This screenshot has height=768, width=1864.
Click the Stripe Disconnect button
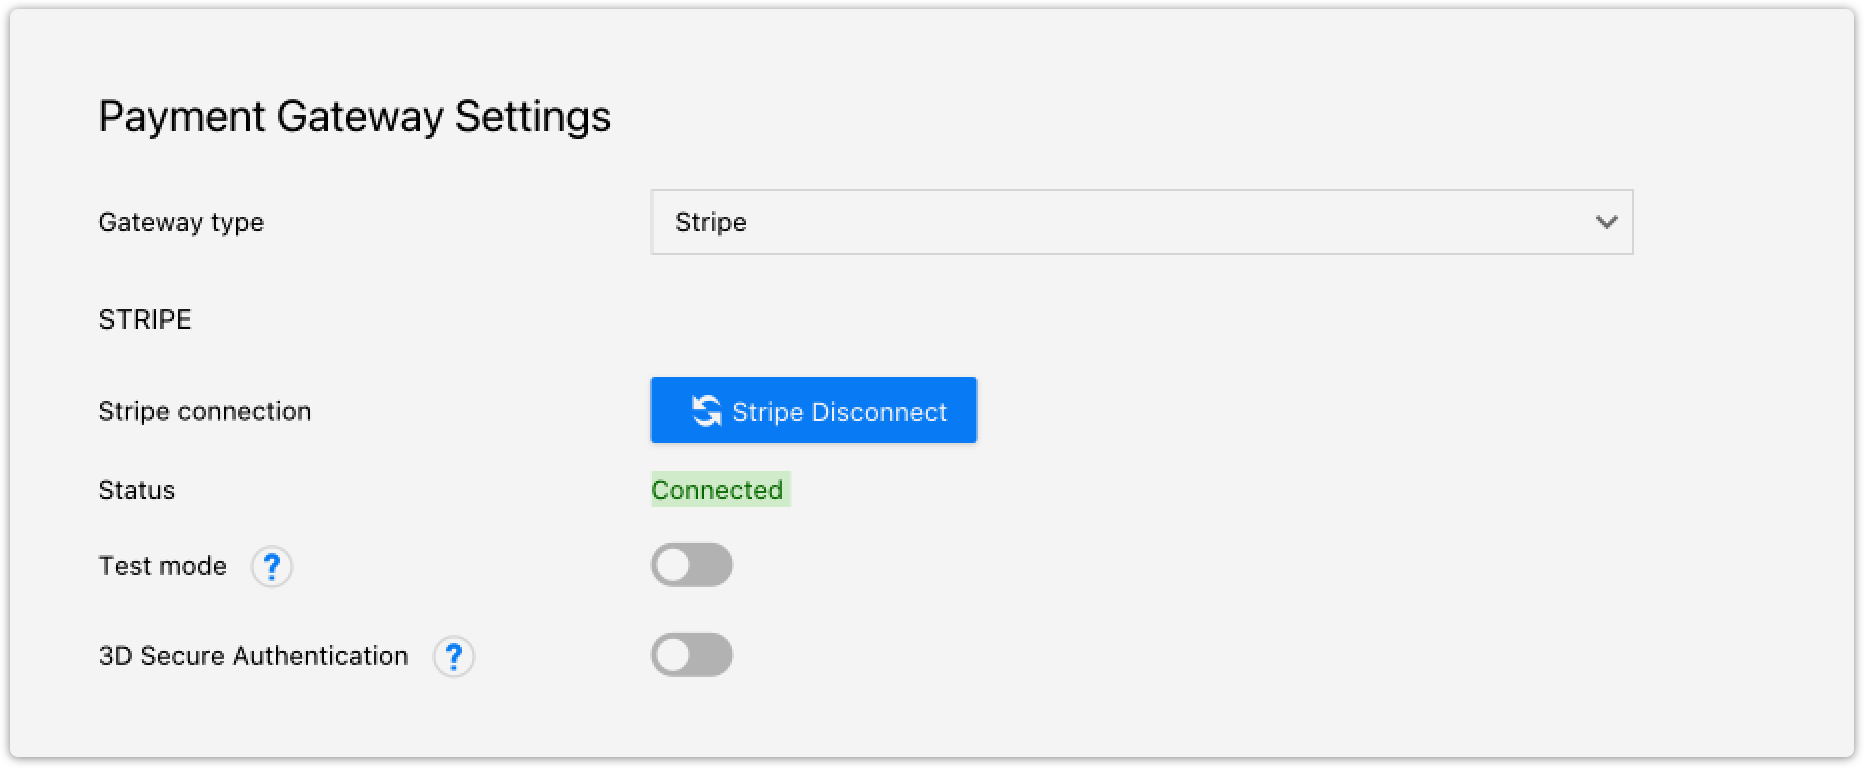pos(814,410)
